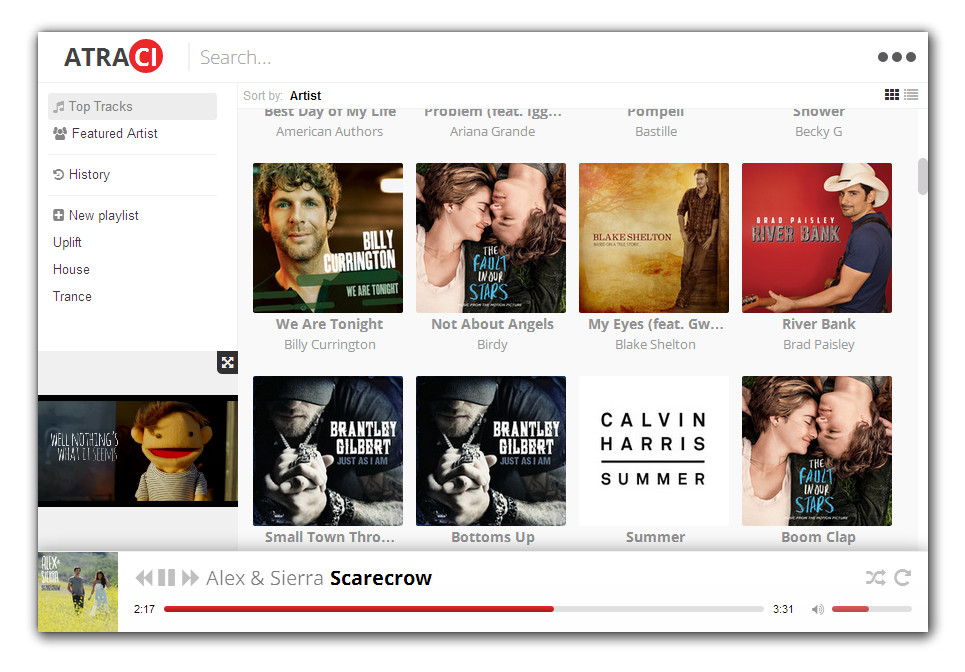965x672 pixels.
Task: Play Brad Paisley River Bank cover
Action: click(817, 238)
